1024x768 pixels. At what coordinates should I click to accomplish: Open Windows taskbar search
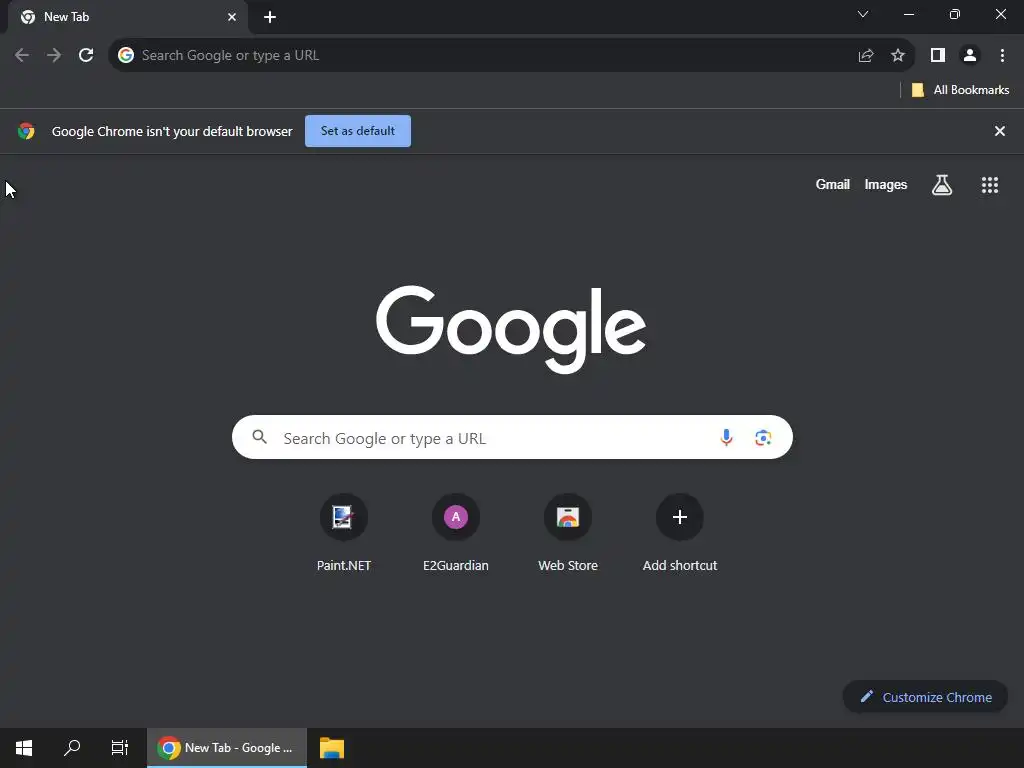[x=72, y=748]
